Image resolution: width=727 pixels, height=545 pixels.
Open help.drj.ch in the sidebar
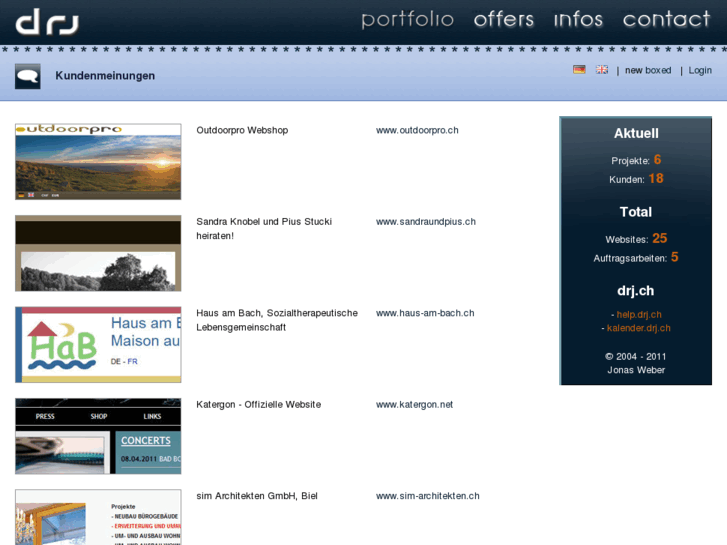tap(639, 314)
